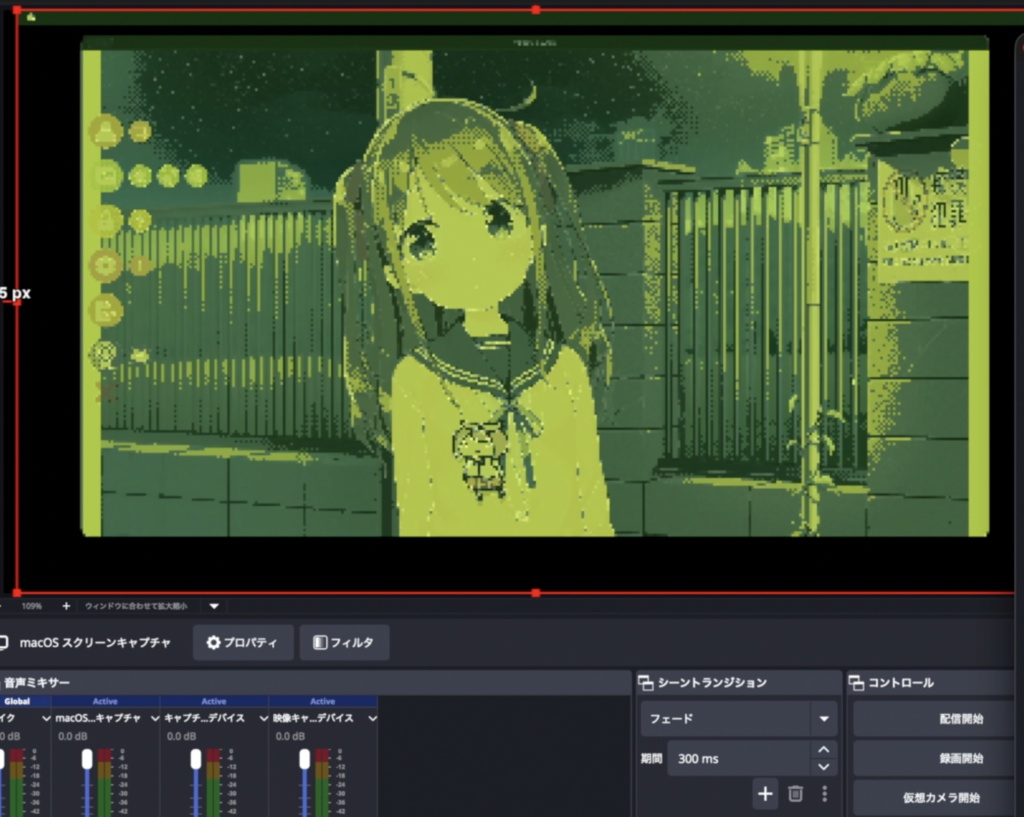Open フィルタ for the selected source

[x=344, y=643]
